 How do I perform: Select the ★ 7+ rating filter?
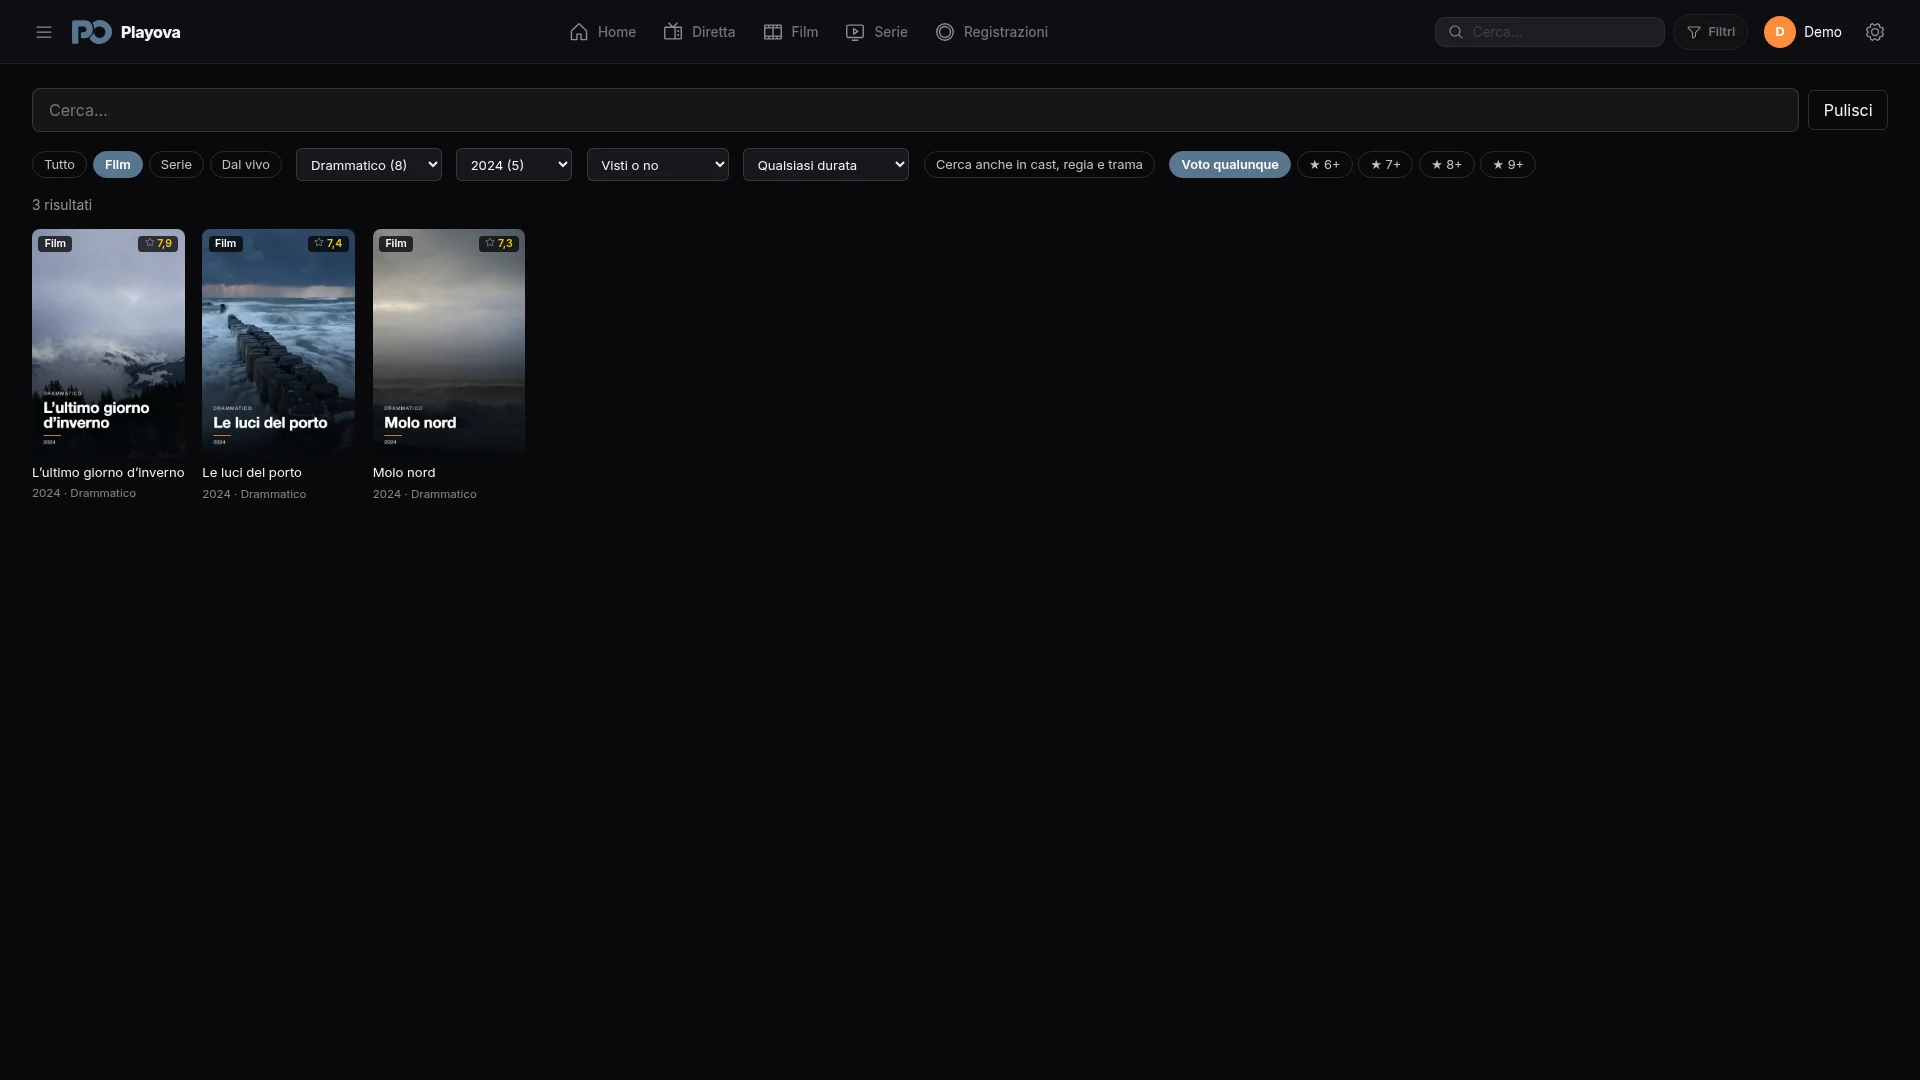[x=1385, y=165]
